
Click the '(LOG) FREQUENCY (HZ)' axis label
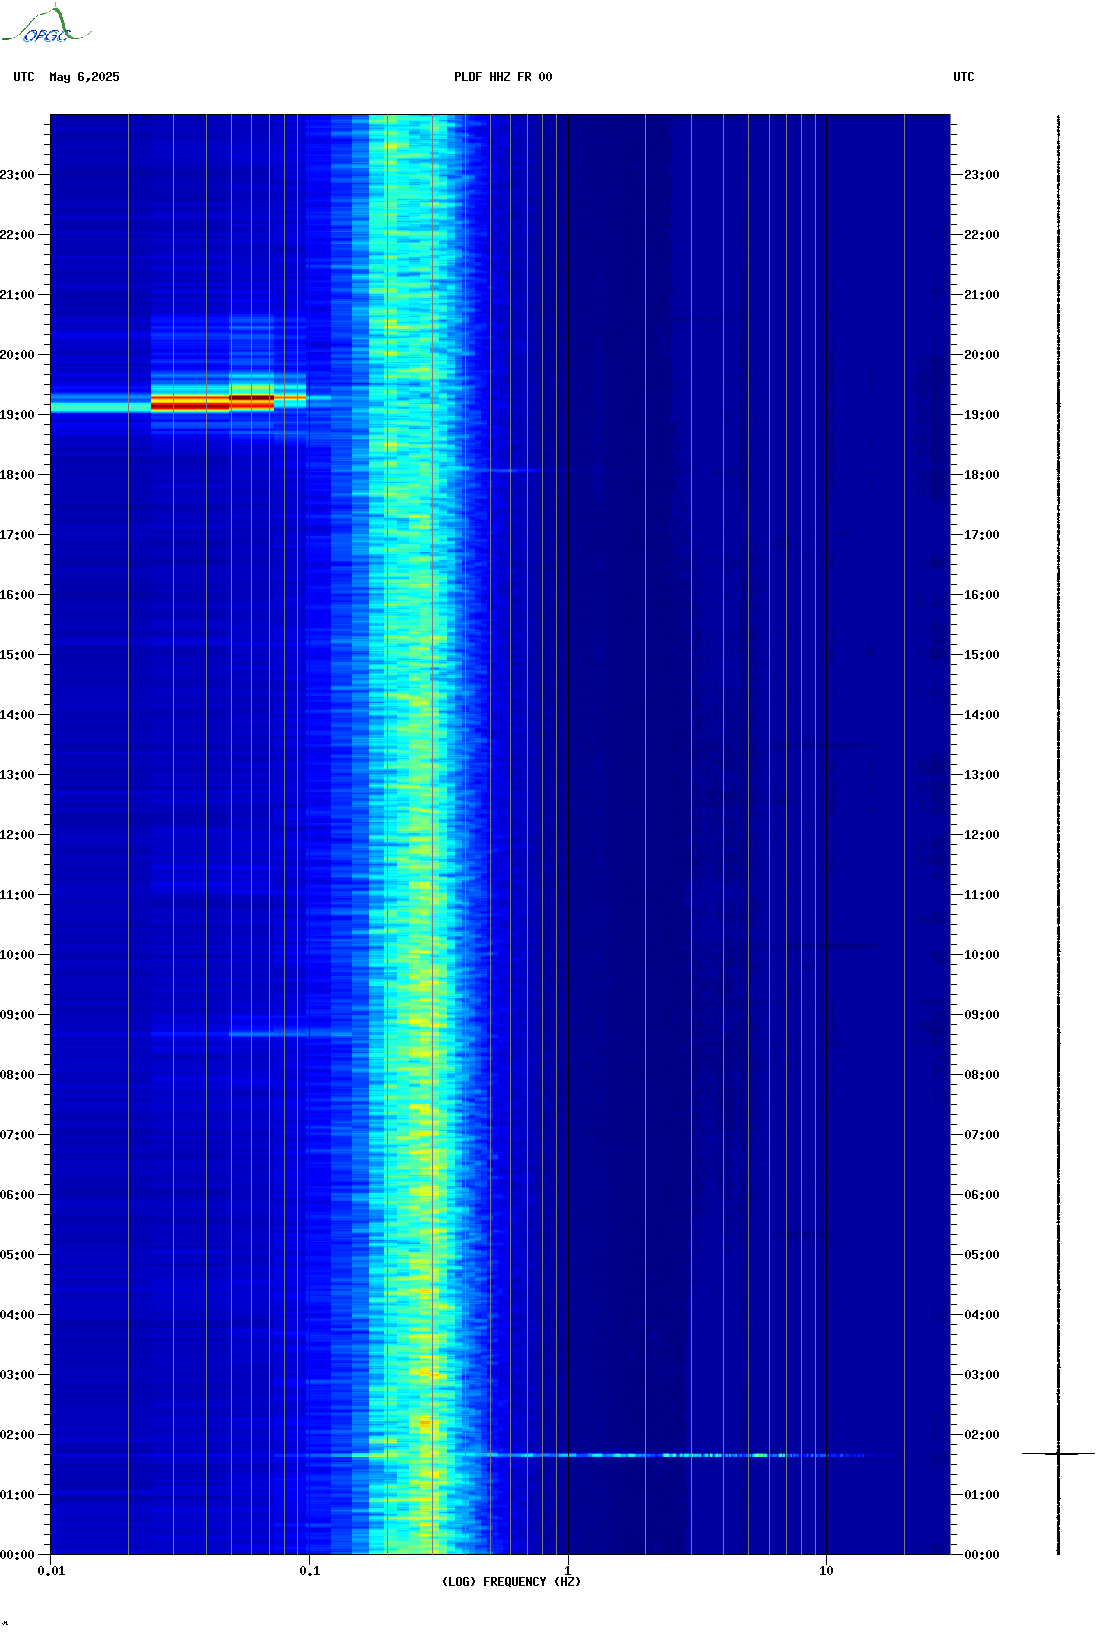pos(511,1582)
